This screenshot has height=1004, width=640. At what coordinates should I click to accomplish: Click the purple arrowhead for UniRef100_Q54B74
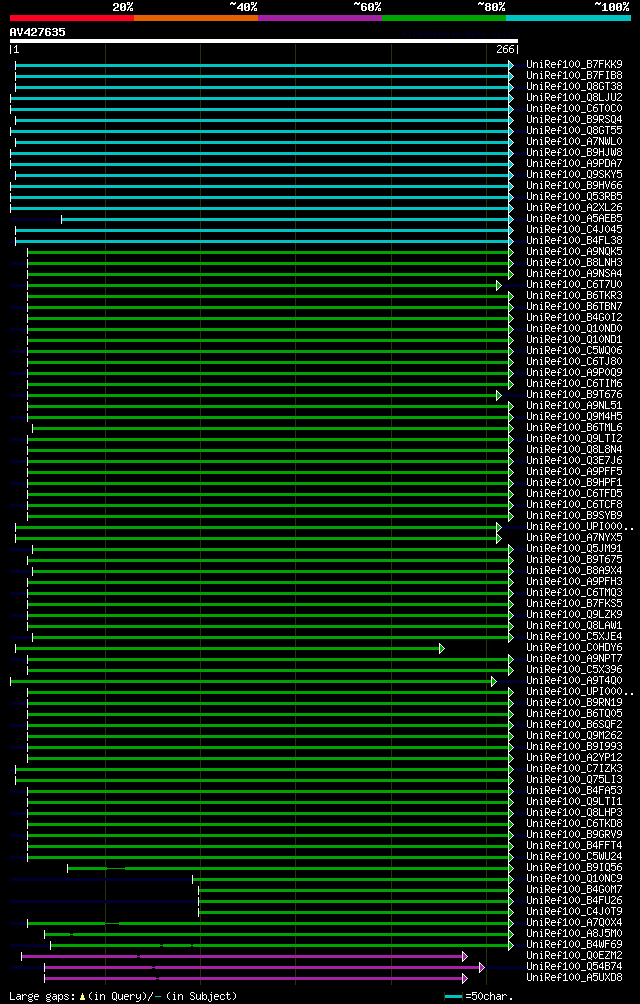482,967
